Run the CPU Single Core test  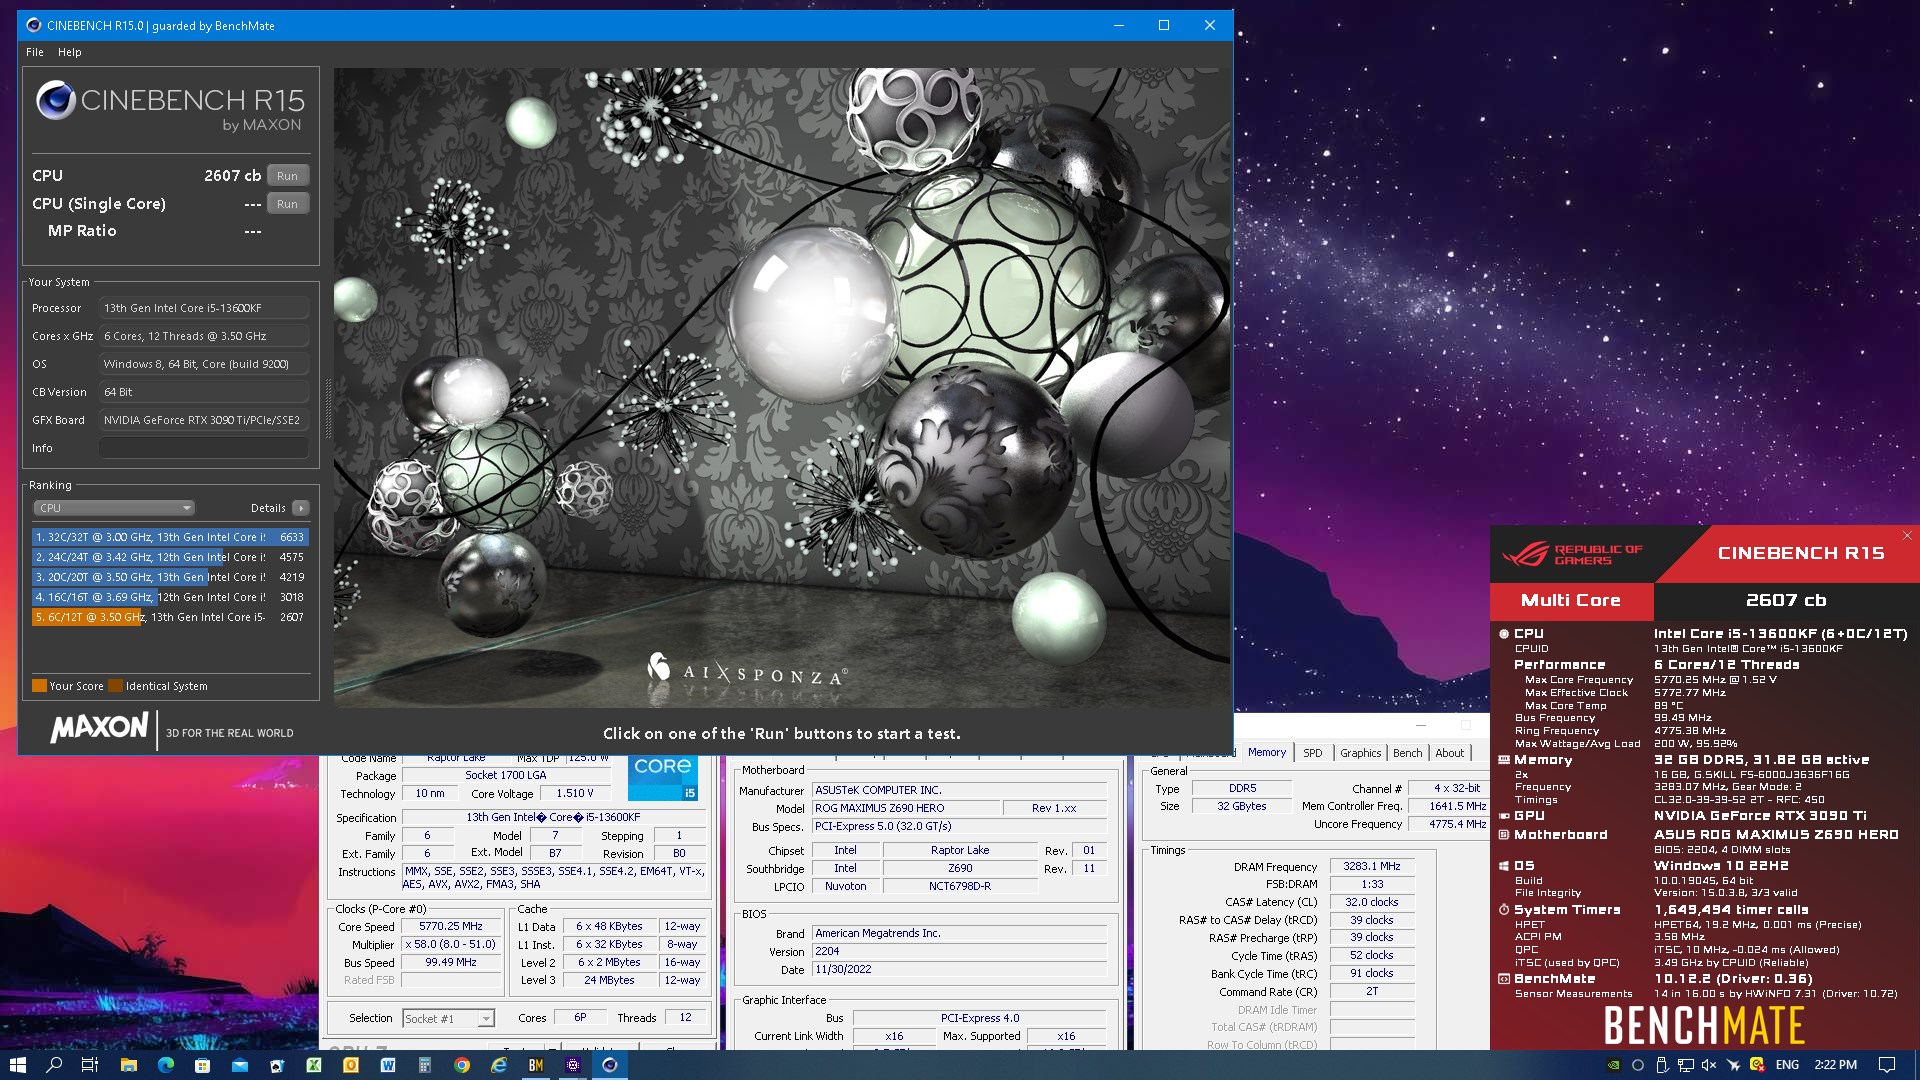point(288,204)
